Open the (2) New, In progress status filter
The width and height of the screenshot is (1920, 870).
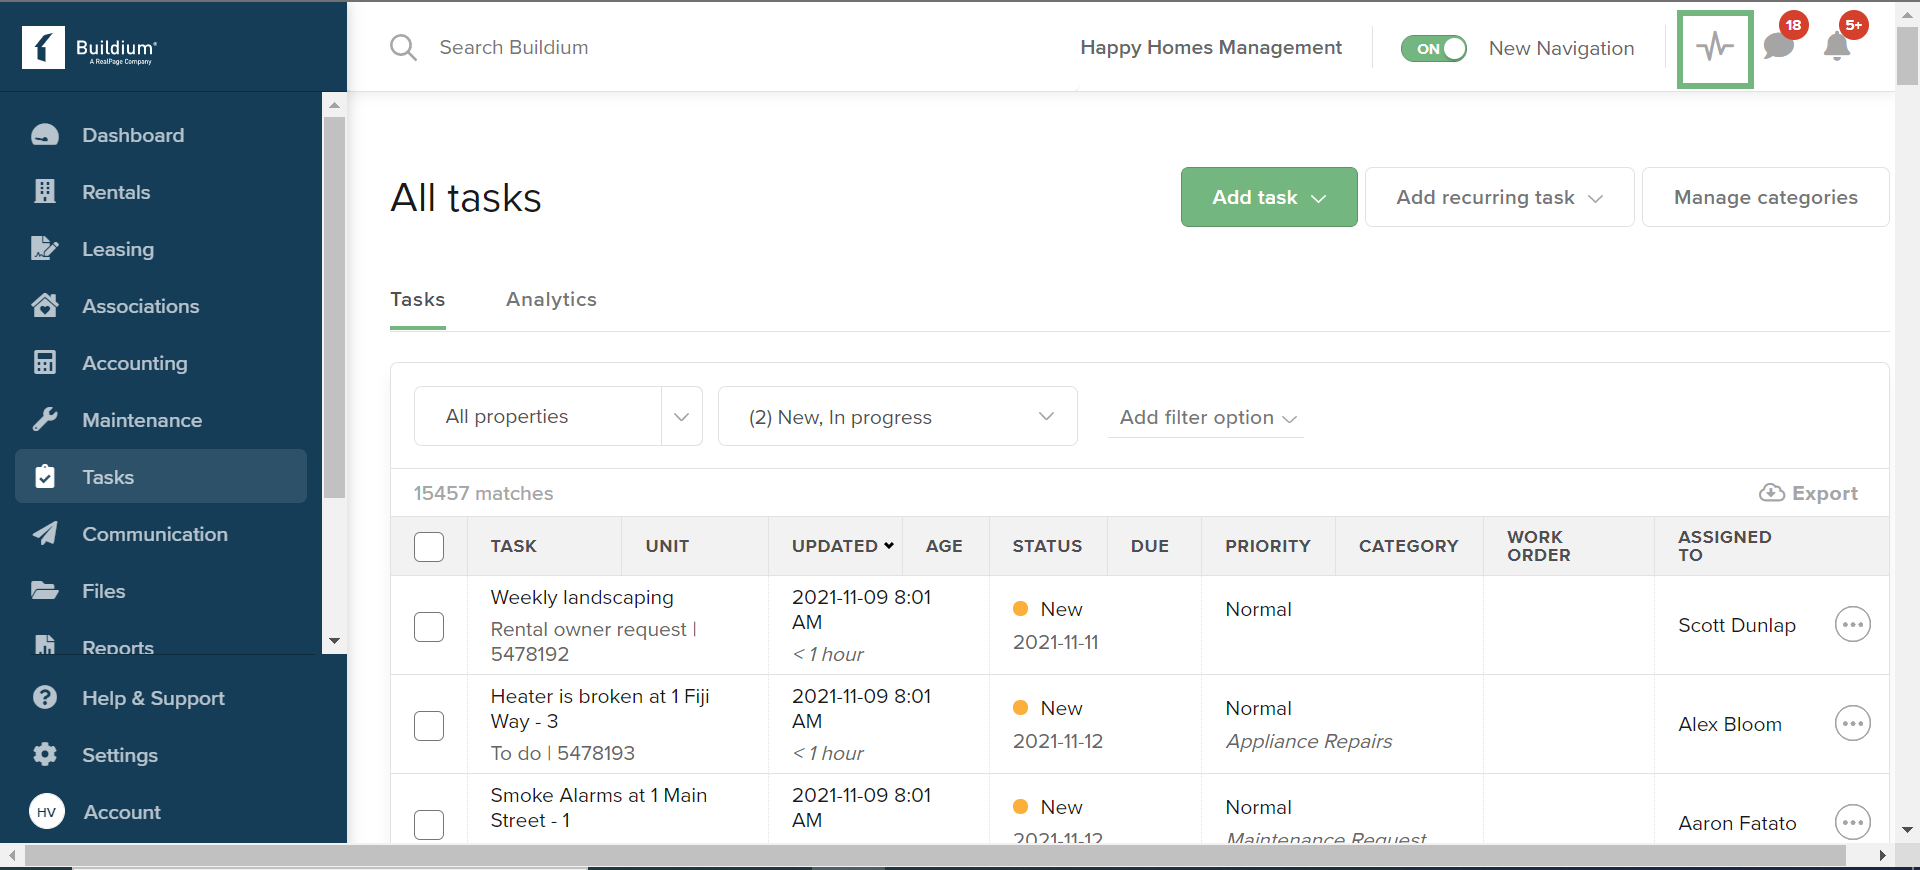897,416
